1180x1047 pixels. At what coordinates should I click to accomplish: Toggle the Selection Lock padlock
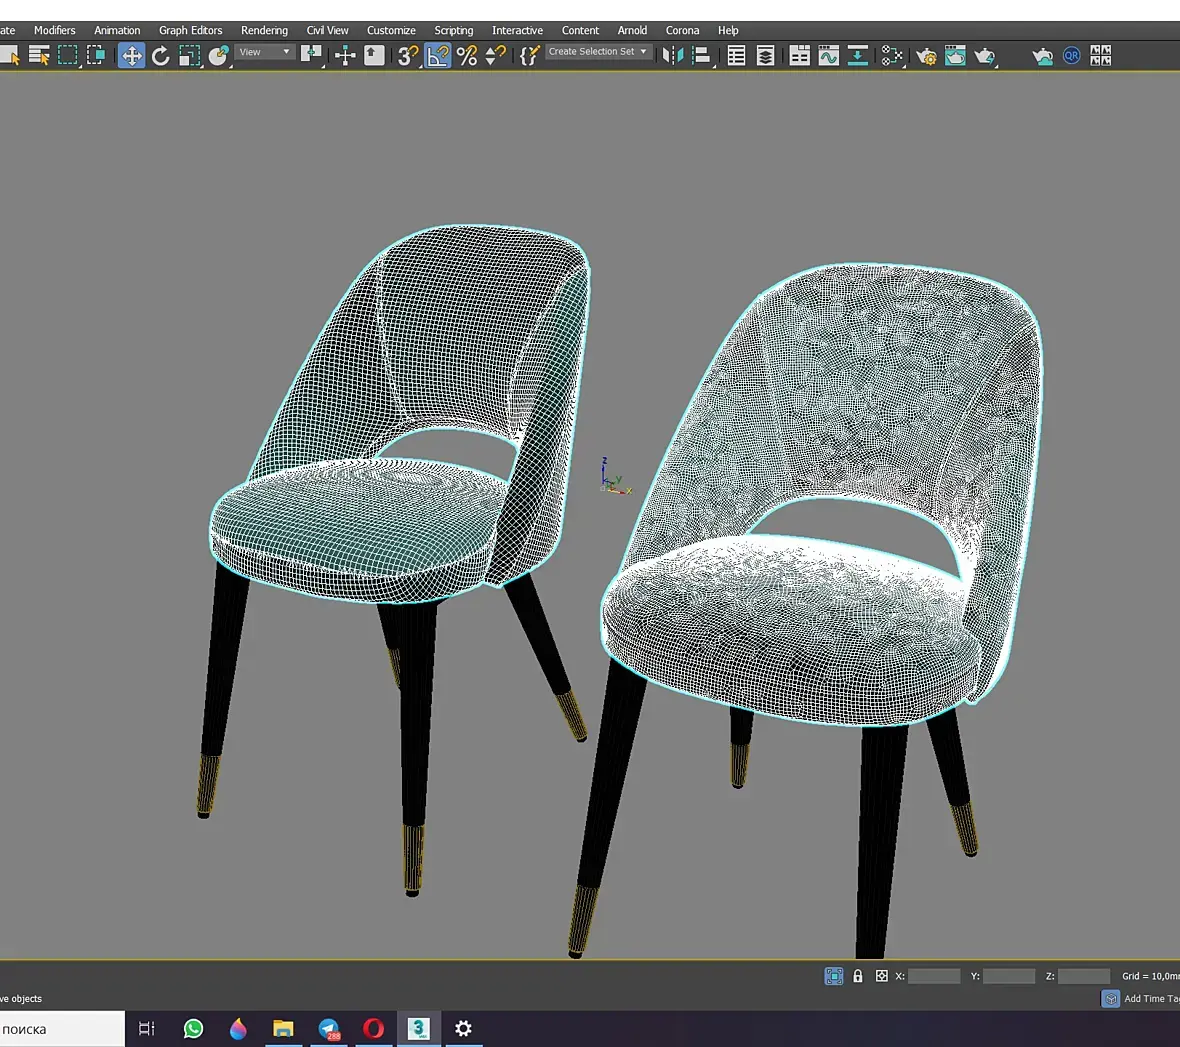point(858,976)
